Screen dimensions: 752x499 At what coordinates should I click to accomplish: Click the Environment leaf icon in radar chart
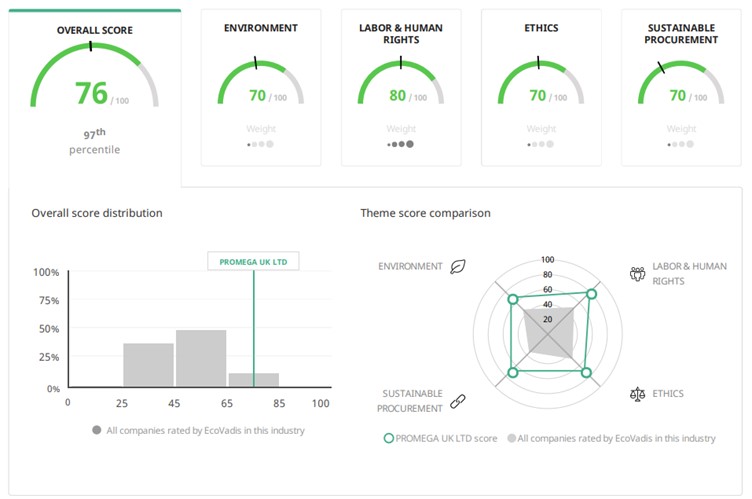[458, 267]
